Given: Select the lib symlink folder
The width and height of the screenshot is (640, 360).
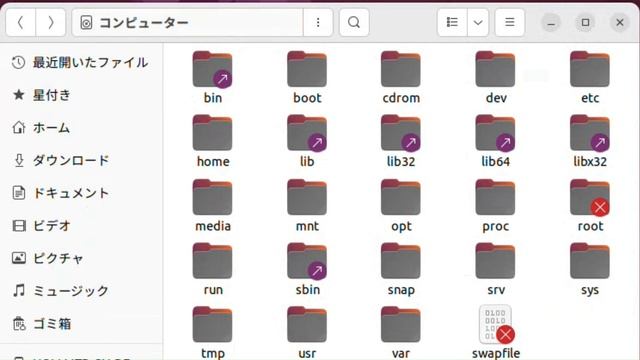Looking at the screenshot, I should coord(307,133).
